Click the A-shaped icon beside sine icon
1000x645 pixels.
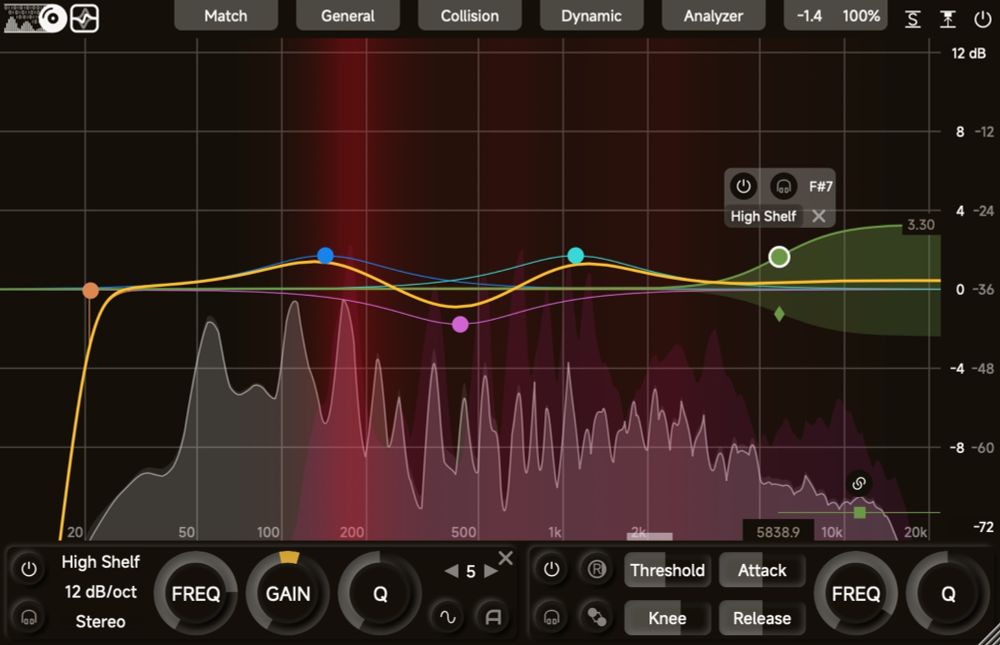(x=493, y=616)
